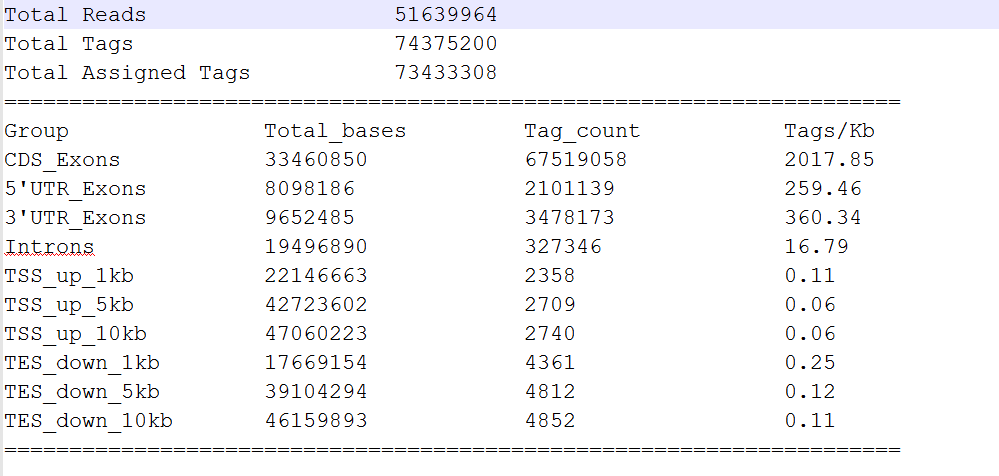
Task: Click the Group column header
Action: pyautogui.click(x=36, y=131)
